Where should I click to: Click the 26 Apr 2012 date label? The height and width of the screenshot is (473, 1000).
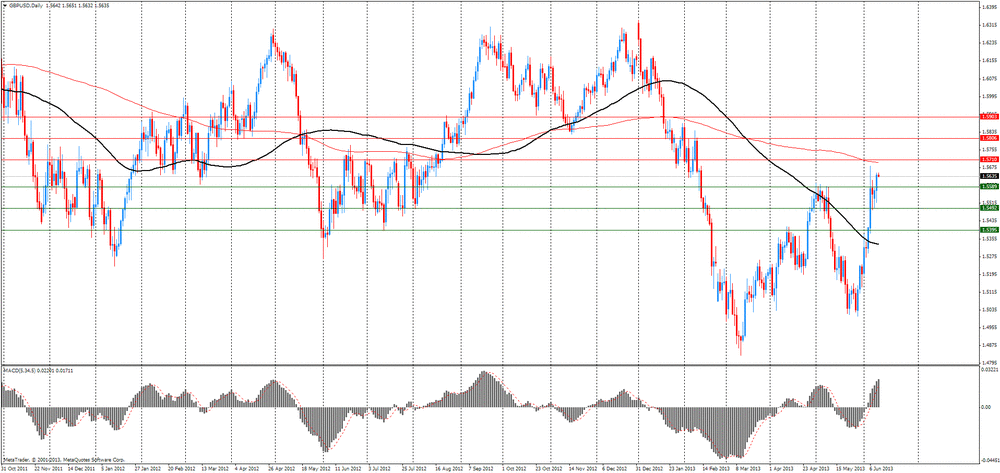[x=280, y=467]
